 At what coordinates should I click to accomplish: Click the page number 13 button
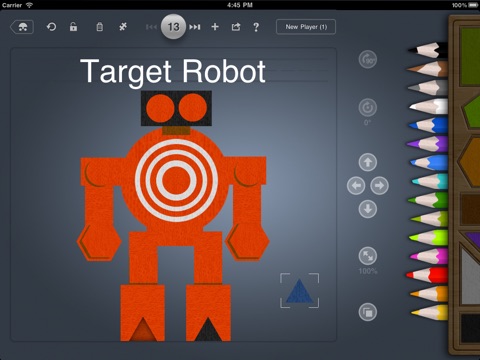click(173, 27)
